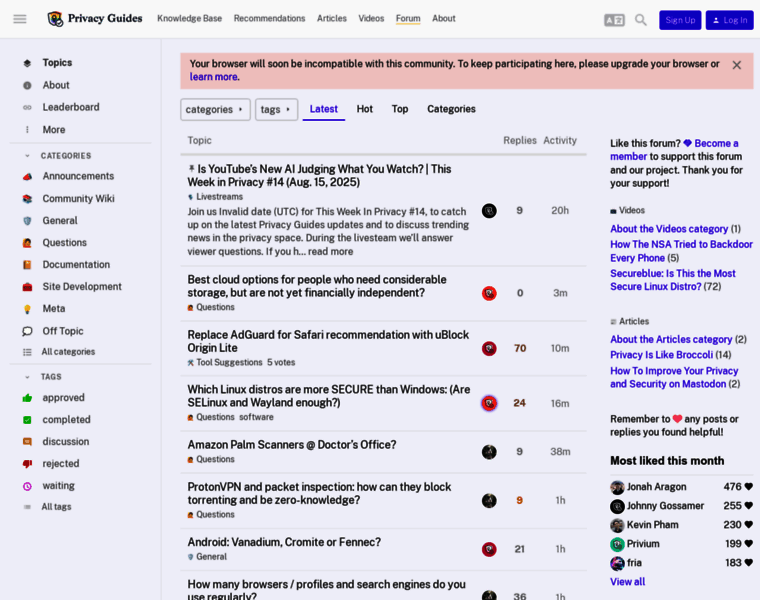
Task: Open 'How The NSA Tried to Backdoor' link
Action: click(x=681, y=251)
